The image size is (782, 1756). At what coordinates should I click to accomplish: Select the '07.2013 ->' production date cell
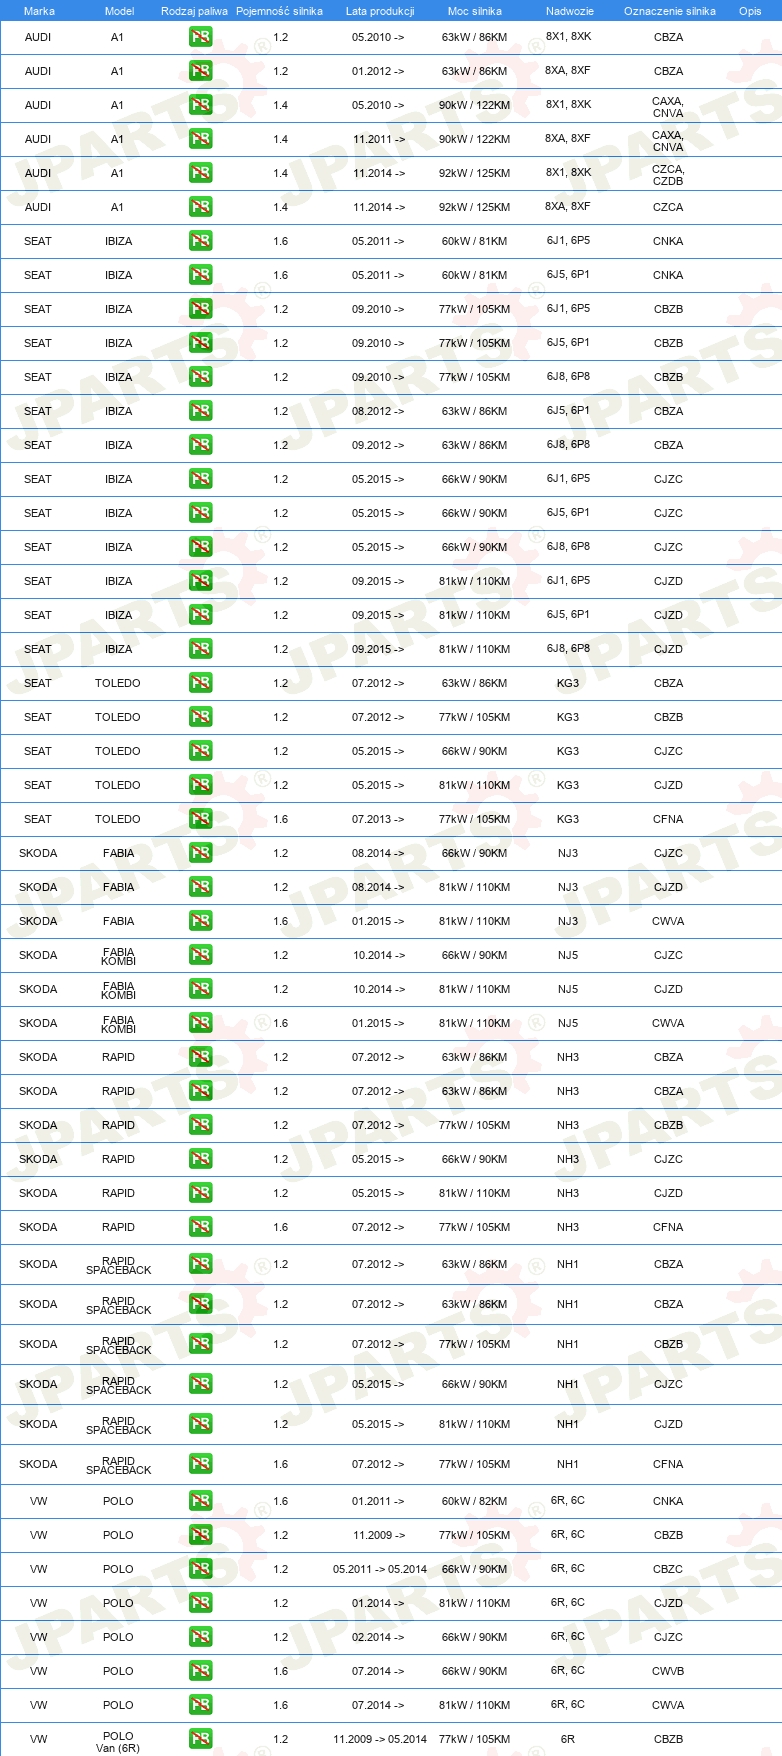(378, 819)
